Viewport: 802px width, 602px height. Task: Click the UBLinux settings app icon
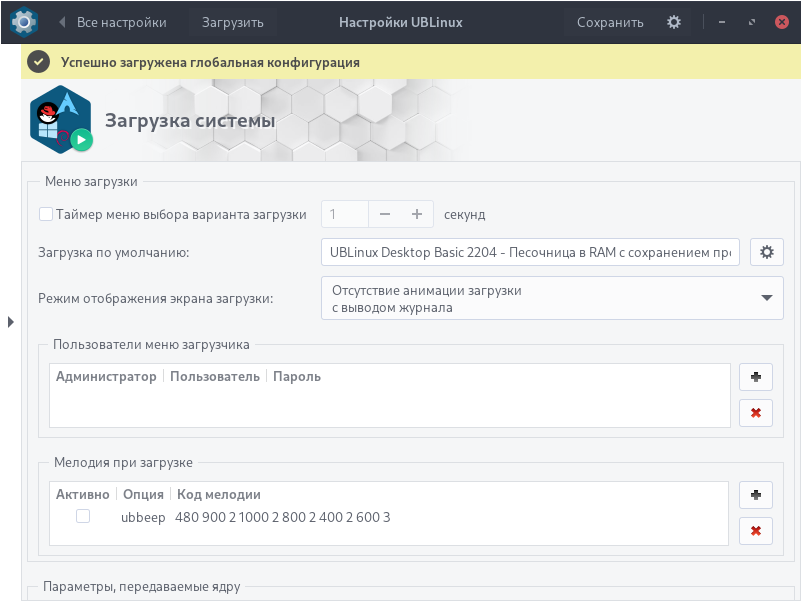24,21
